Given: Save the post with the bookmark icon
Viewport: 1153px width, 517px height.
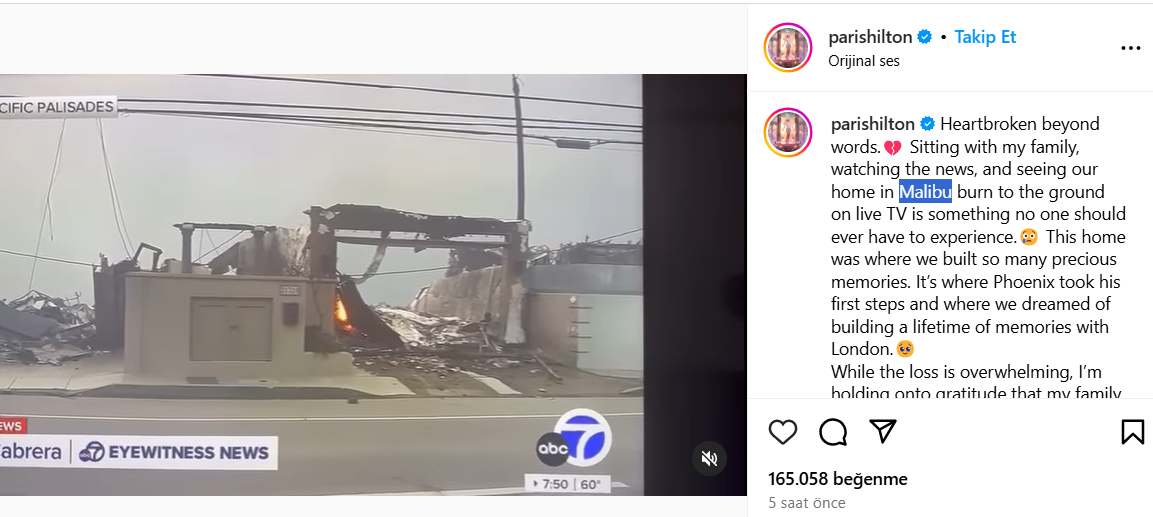Looking at the screenshot, I should tap(1132, 432).
